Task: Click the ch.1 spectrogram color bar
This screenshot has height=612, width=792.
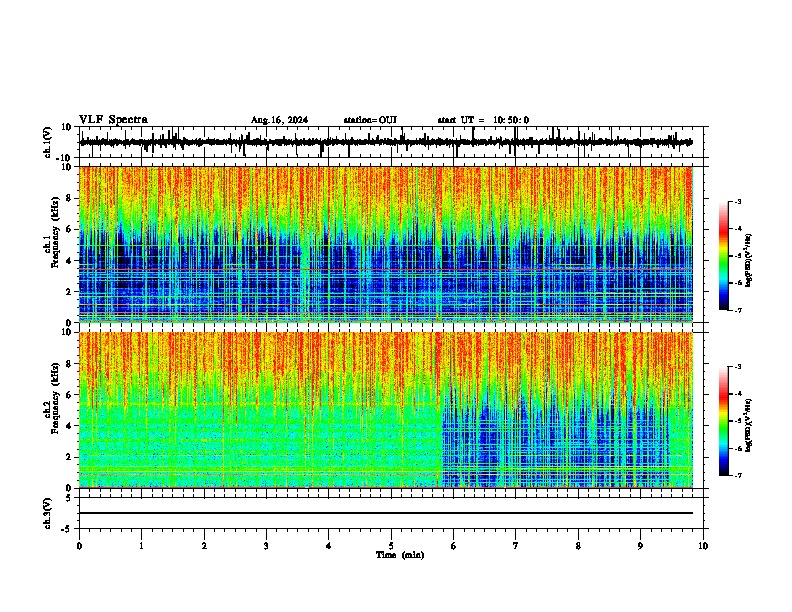Action: click(x=724, y=256)
